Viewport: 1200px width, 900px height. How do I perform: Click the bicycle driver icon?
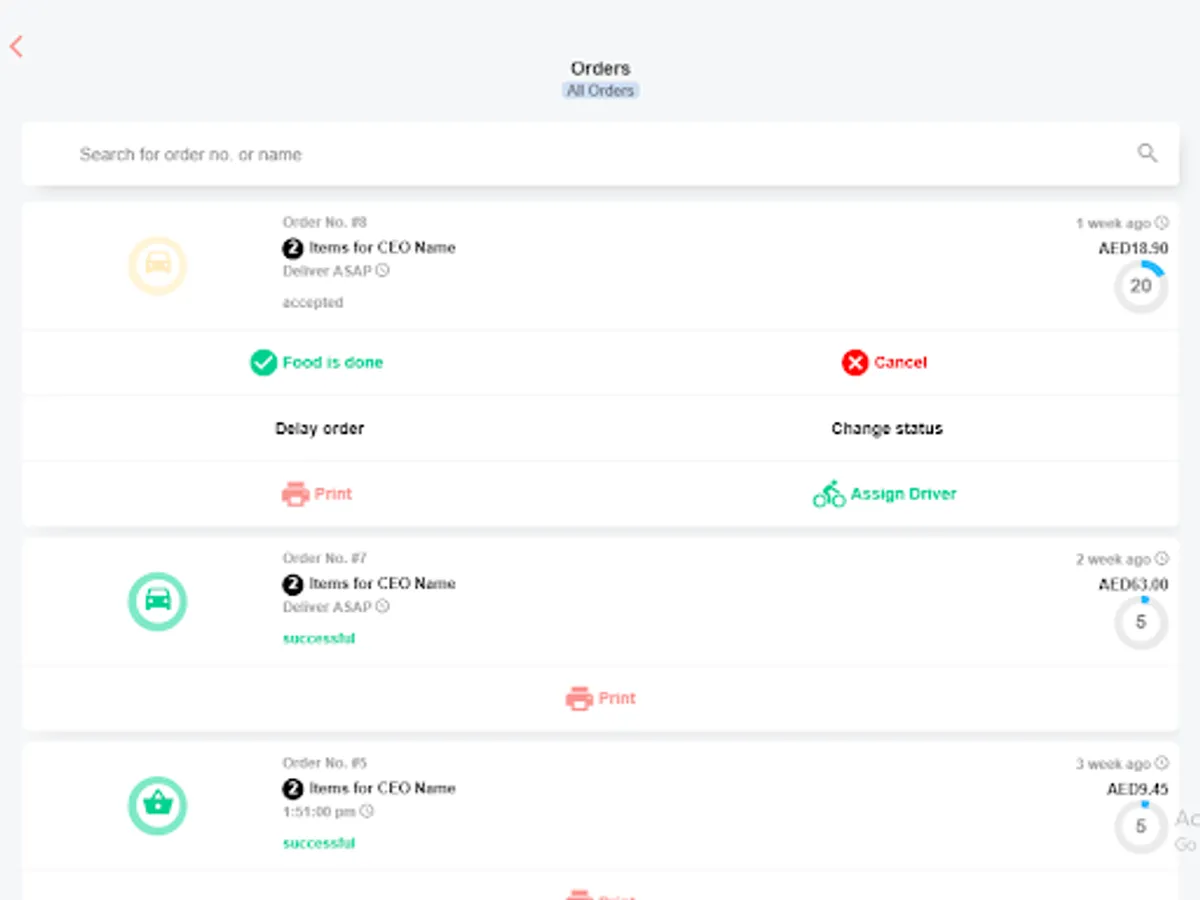829,494
